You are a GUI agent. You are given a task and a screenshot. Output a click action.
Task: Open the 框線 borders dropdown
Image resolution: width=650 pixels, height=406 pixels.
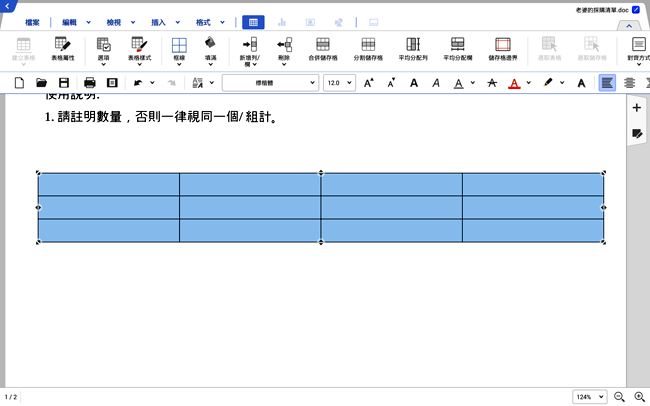pyautogui.click(x=179, y=51)
